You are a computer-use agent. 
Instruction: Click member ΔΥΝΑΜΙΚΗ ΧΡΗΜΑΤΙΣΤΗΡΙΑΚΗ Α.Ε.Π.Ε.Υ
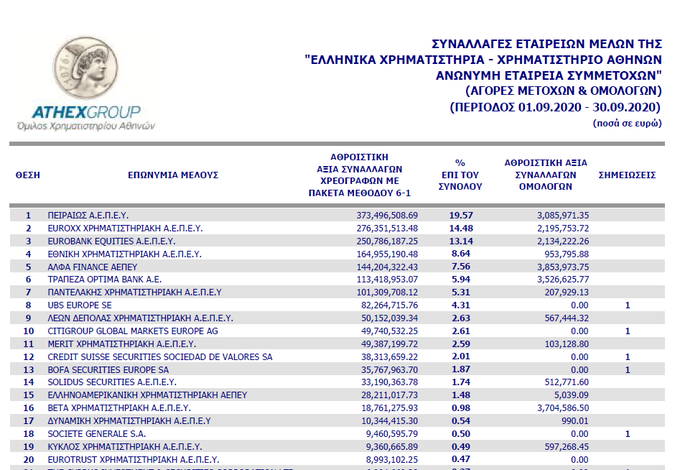pos(129,421)
